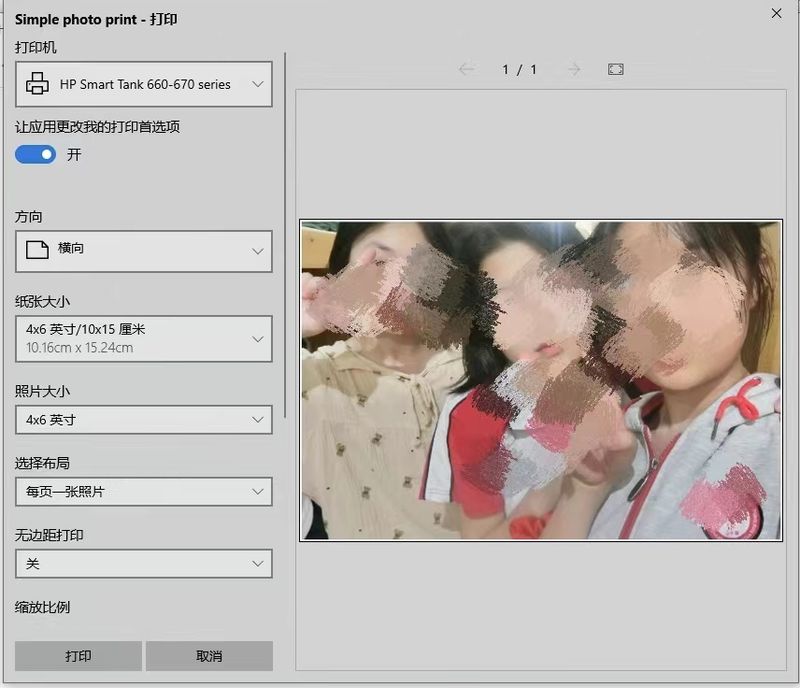This screenshot has height=688, width=800.
Task: Click the 开 label next to toggle
Action: coord(74,155)
